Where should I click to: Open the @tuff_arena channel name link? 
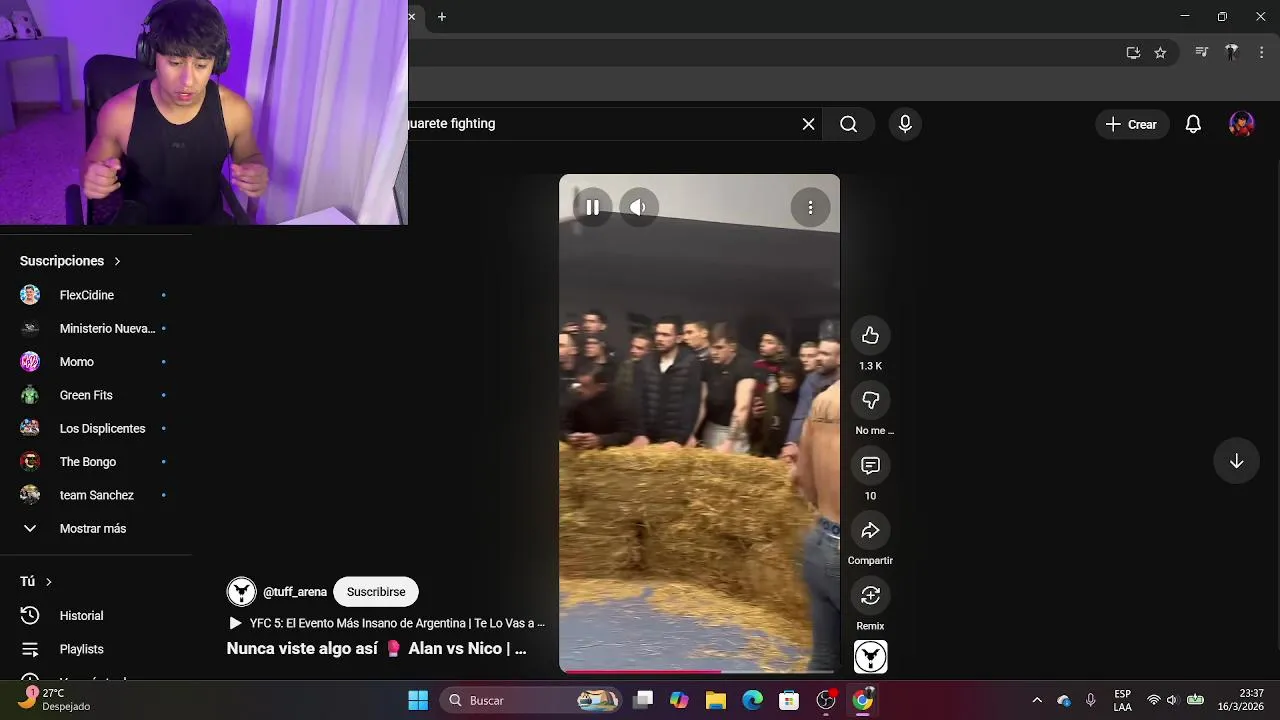(295, 592)
